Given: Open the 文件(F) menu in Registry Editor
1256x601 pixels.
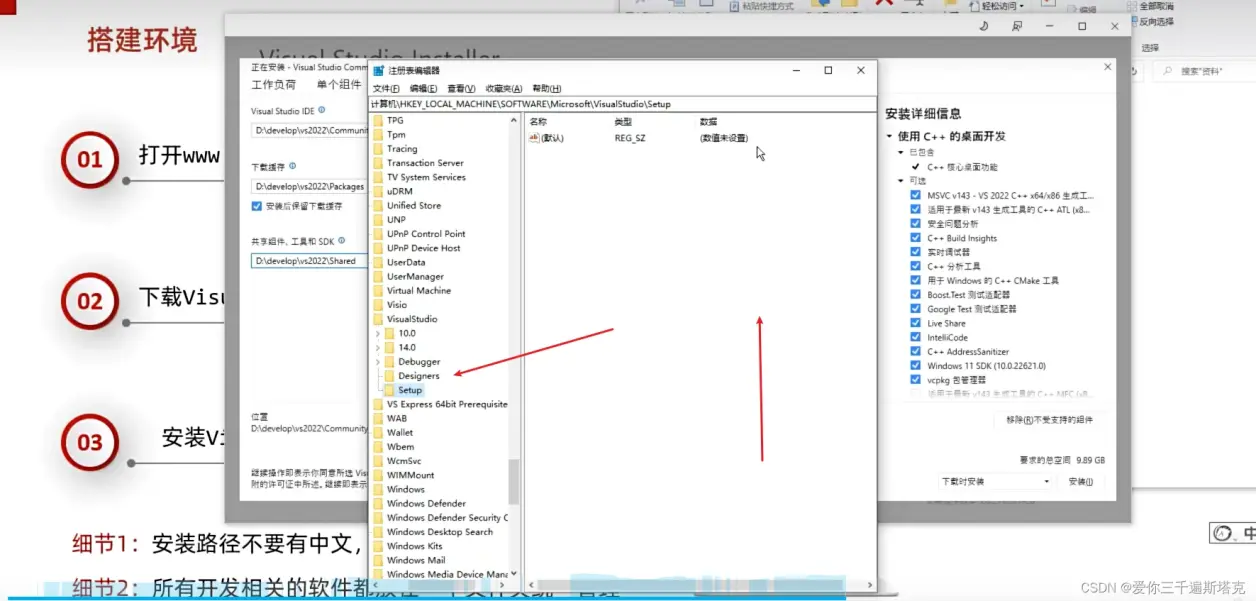Looking at the screenshot, I should (x=386, y=89).
